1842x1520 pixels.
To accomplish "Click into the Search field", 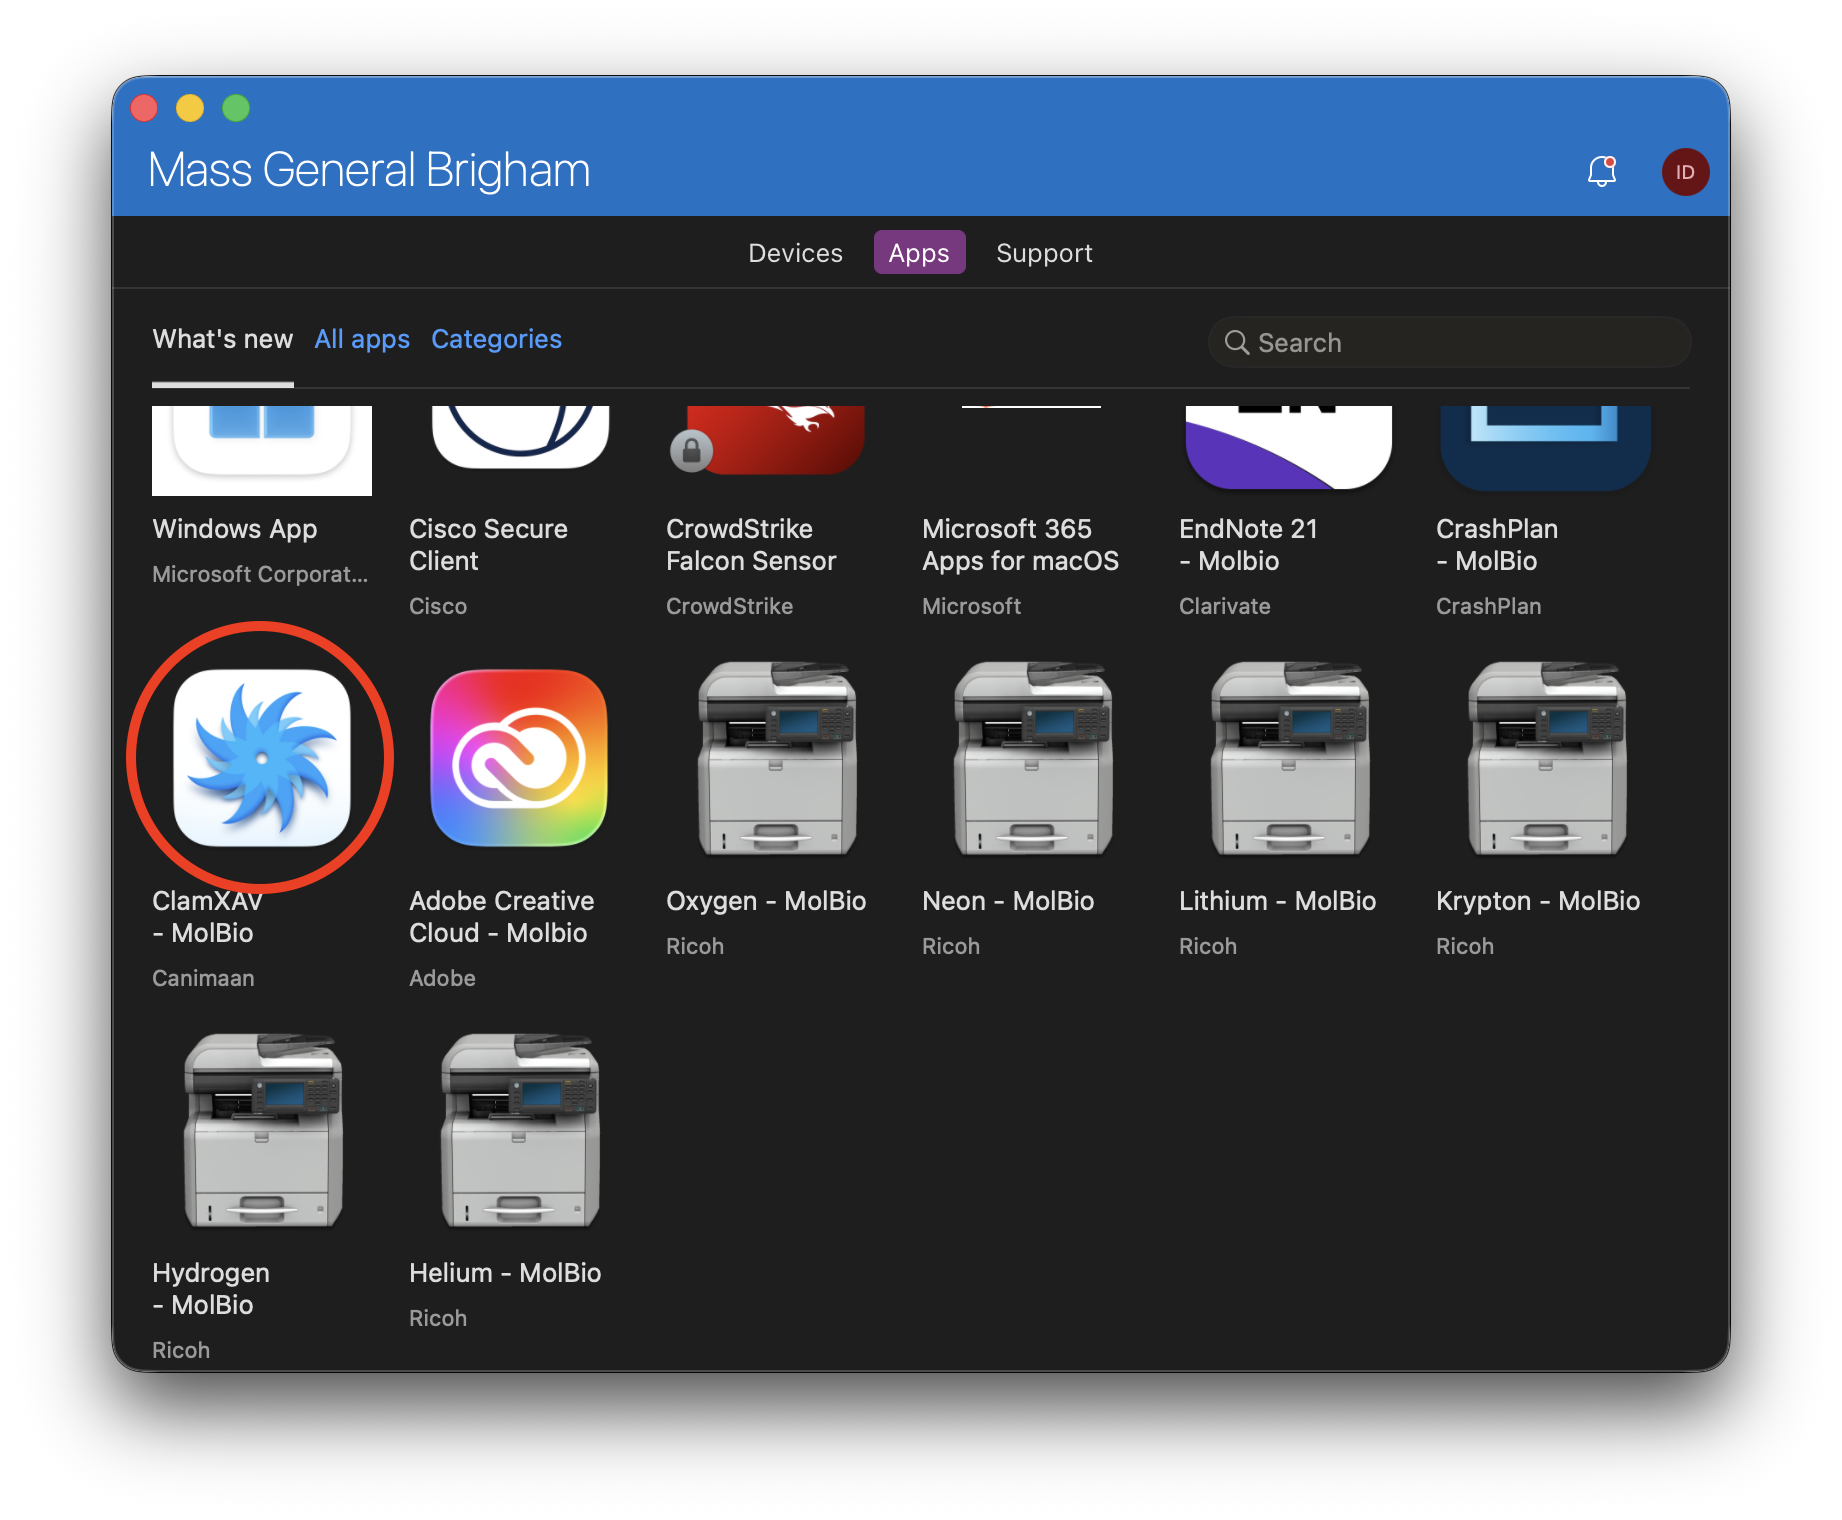I will pos(1449,343).
